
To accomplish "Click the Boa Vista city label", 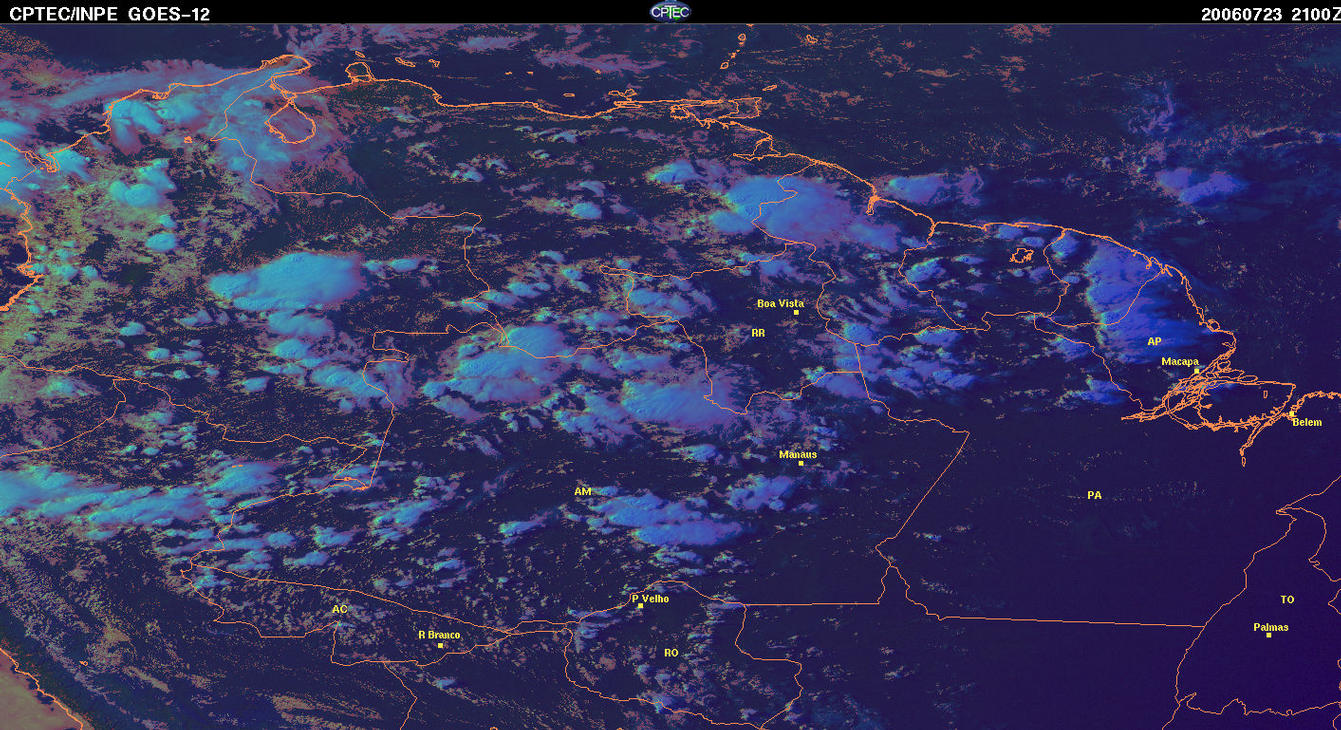I will pos(780,303).
